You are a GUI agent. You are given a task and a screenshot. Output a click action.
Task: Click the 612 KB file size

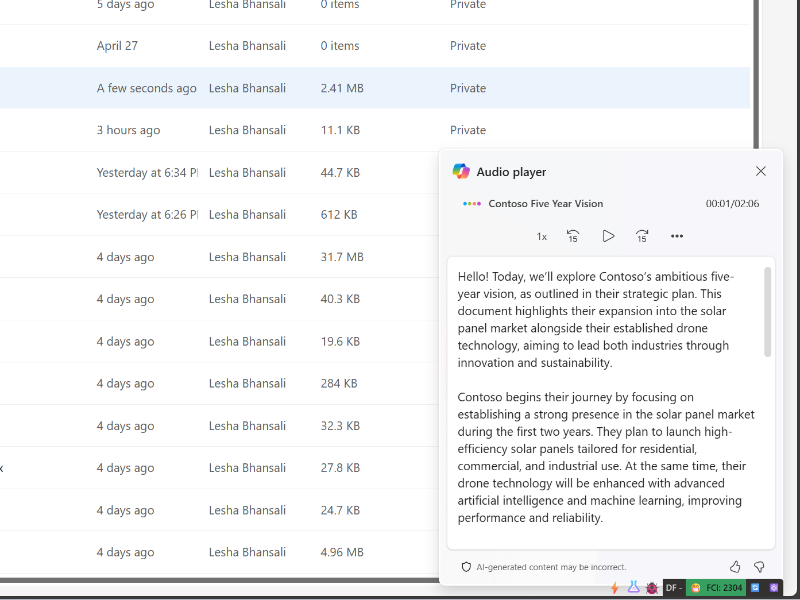(339, 215)
